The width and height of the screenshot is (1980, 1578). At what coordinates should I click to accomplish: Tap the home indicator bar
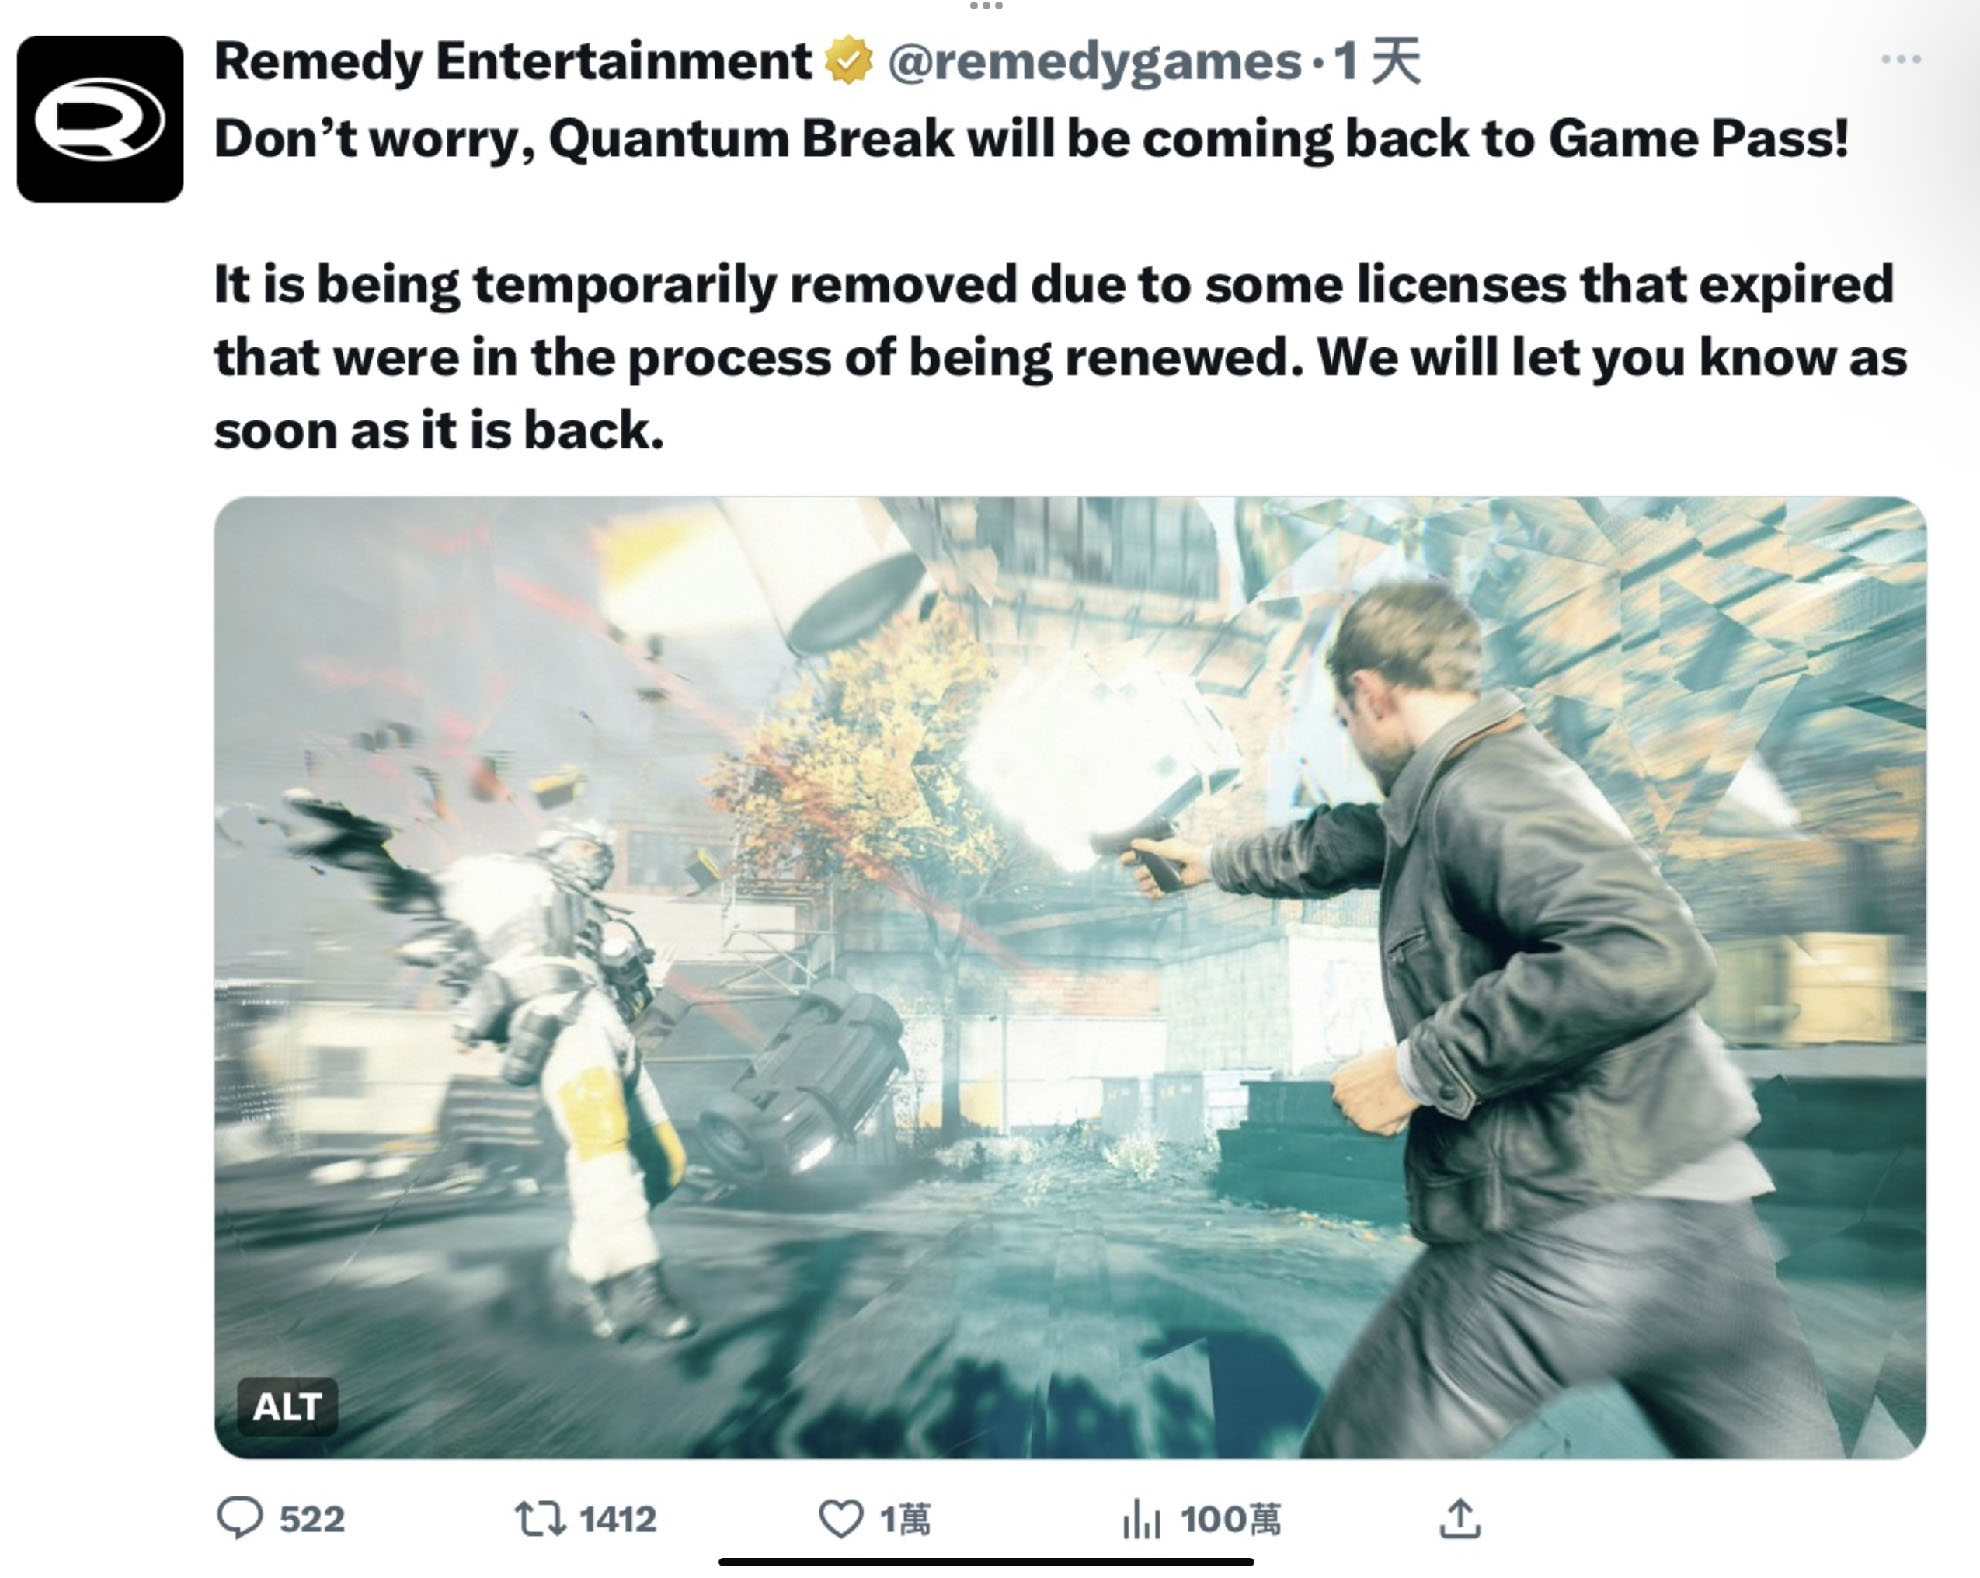(986, 1561)
